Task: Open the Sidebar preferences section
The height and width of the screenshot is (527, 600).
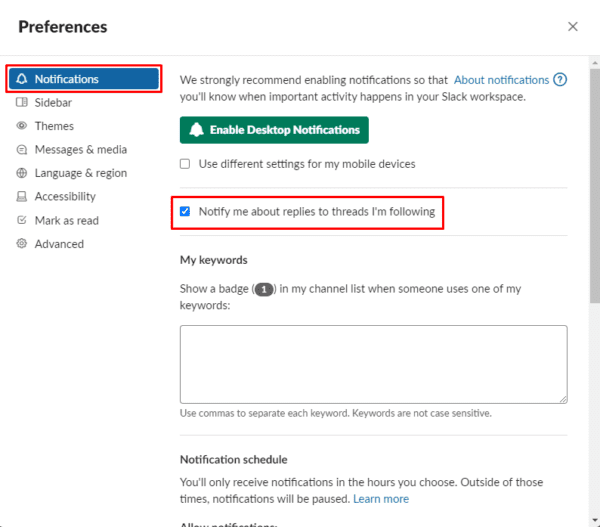Action: (53, 103)
